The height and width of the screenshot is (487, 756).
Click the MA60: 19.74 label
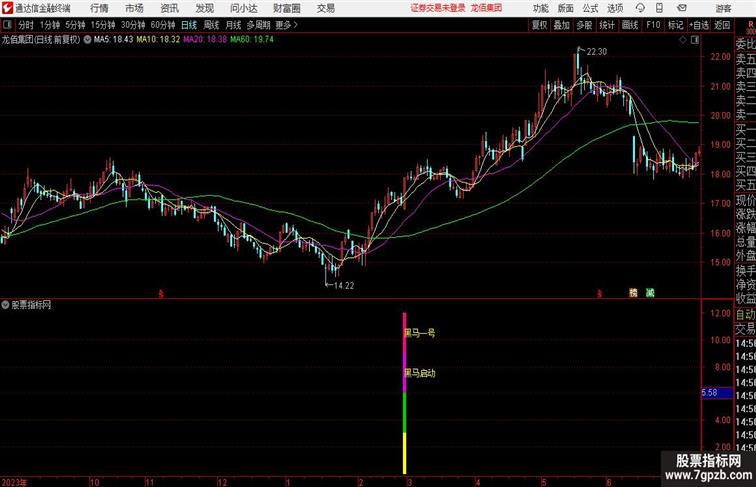coord(252,40)
